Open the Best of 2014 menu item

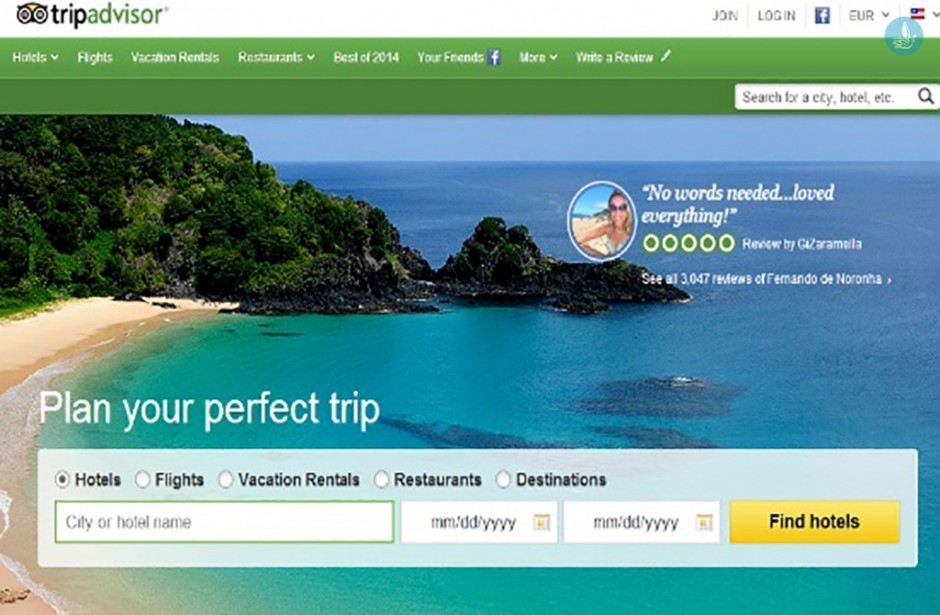click(366, 58)
